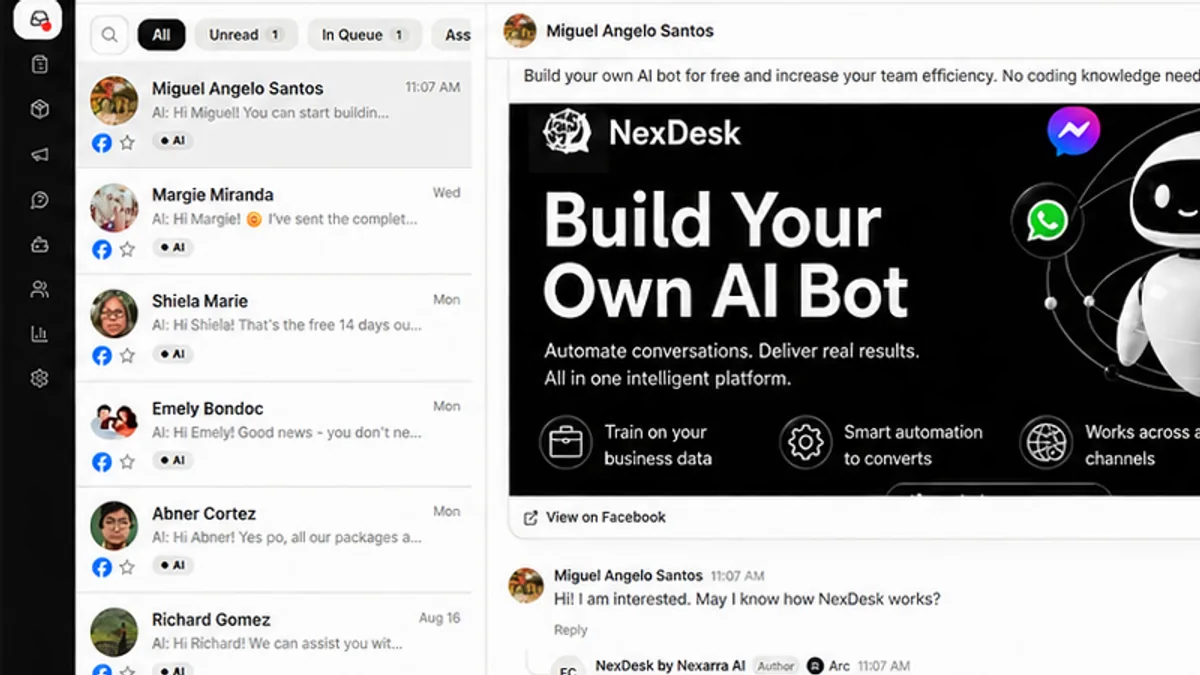Click Facebook icon on Miguel Angelo Santos row

[x=101, y=143]
